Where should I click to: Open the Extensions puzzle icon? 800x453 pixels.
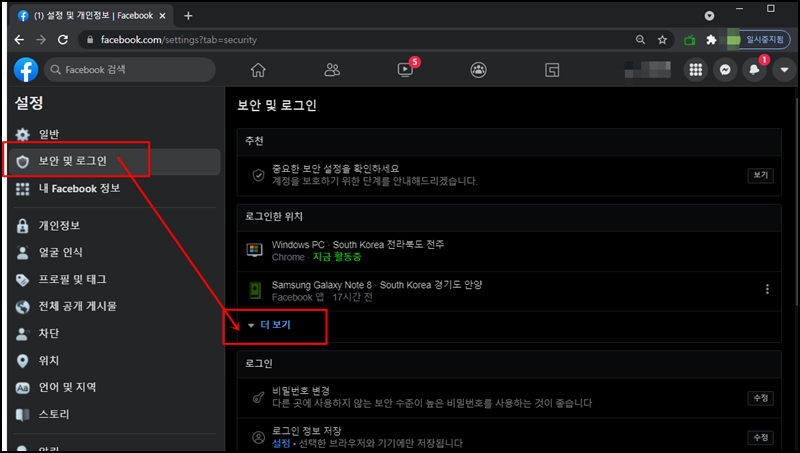pos(711,40)
